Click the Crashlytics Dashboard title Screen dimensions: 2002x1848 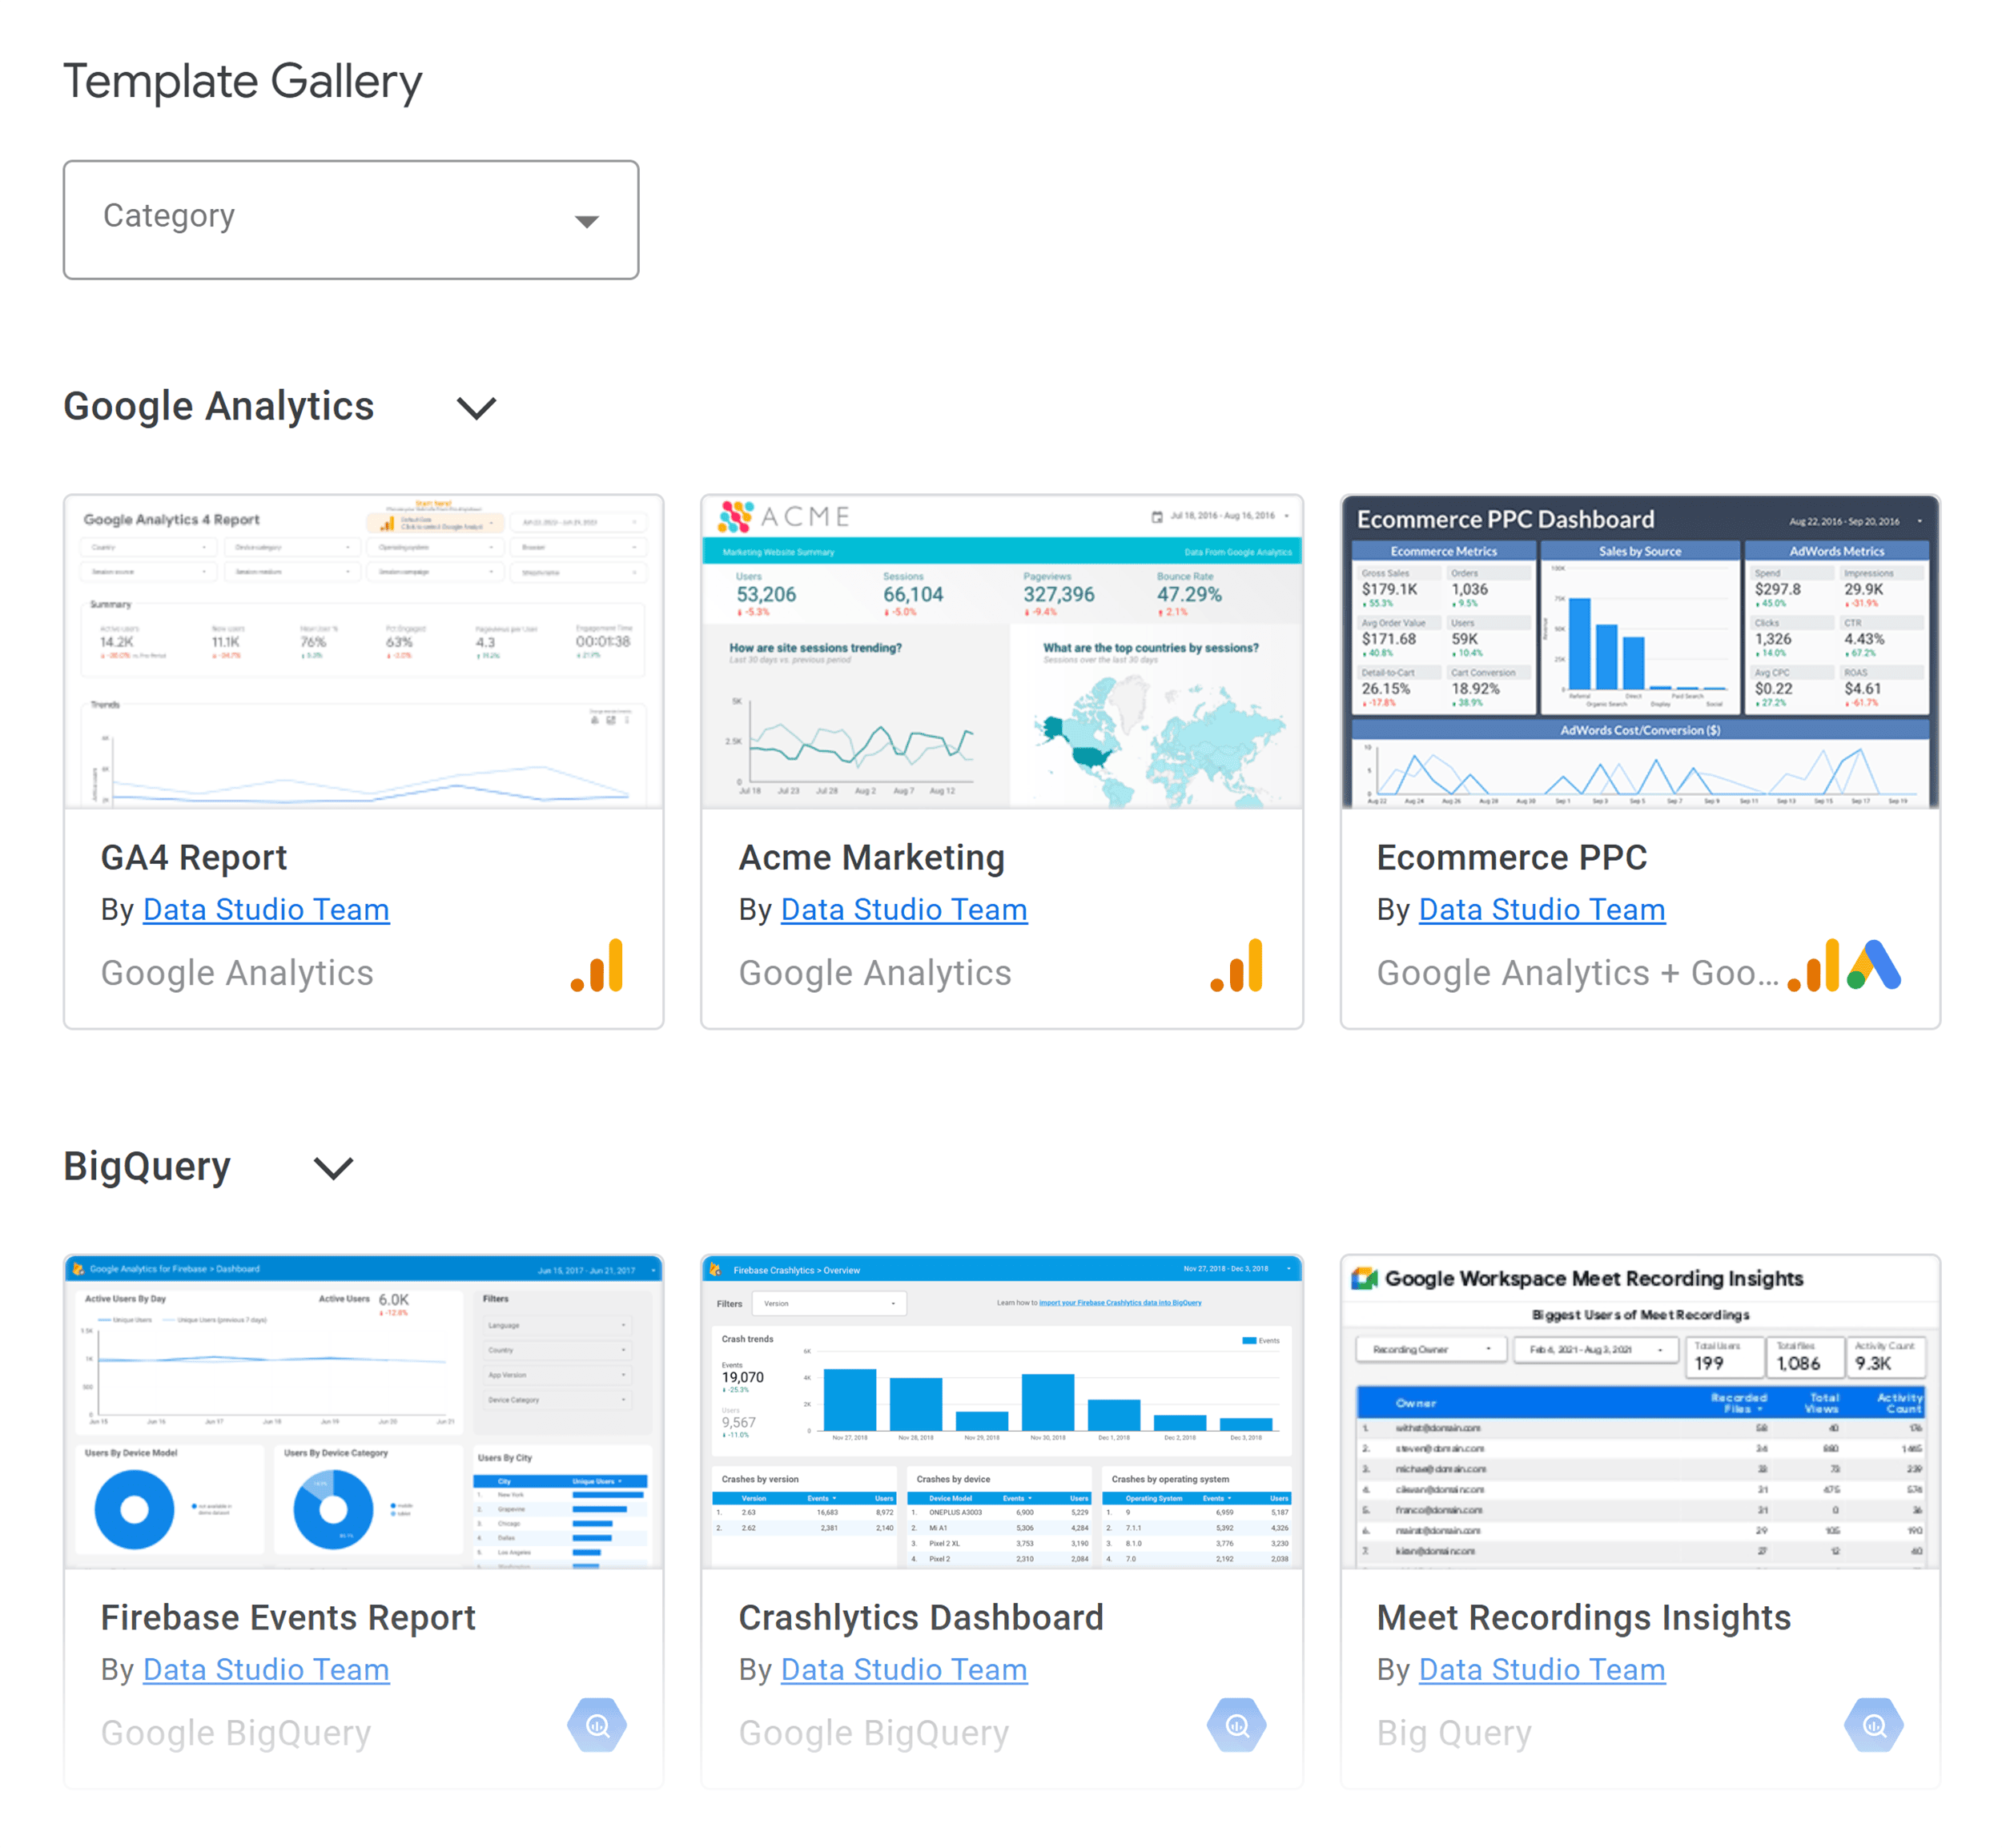[x=921, y=1617]
